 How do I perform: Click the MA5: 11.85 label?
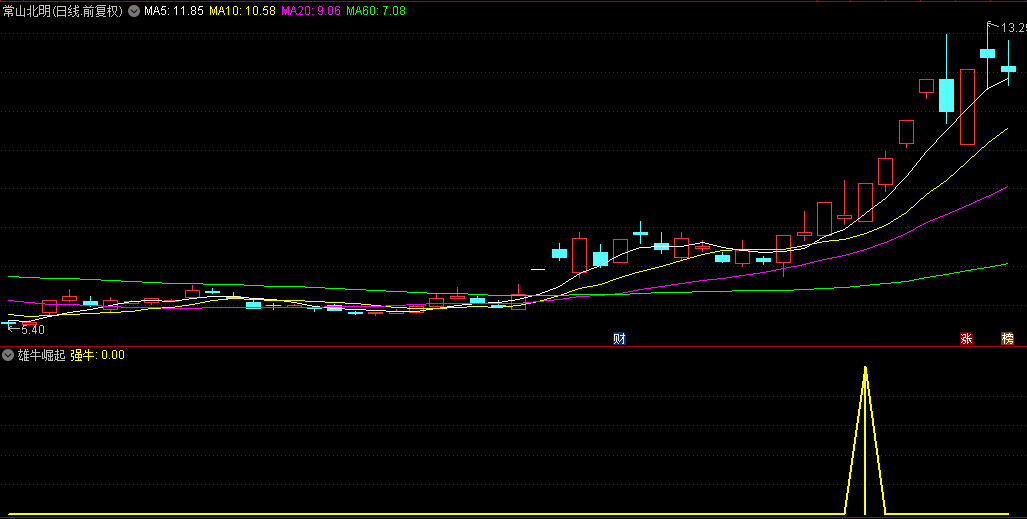click(x=174, y=11)
